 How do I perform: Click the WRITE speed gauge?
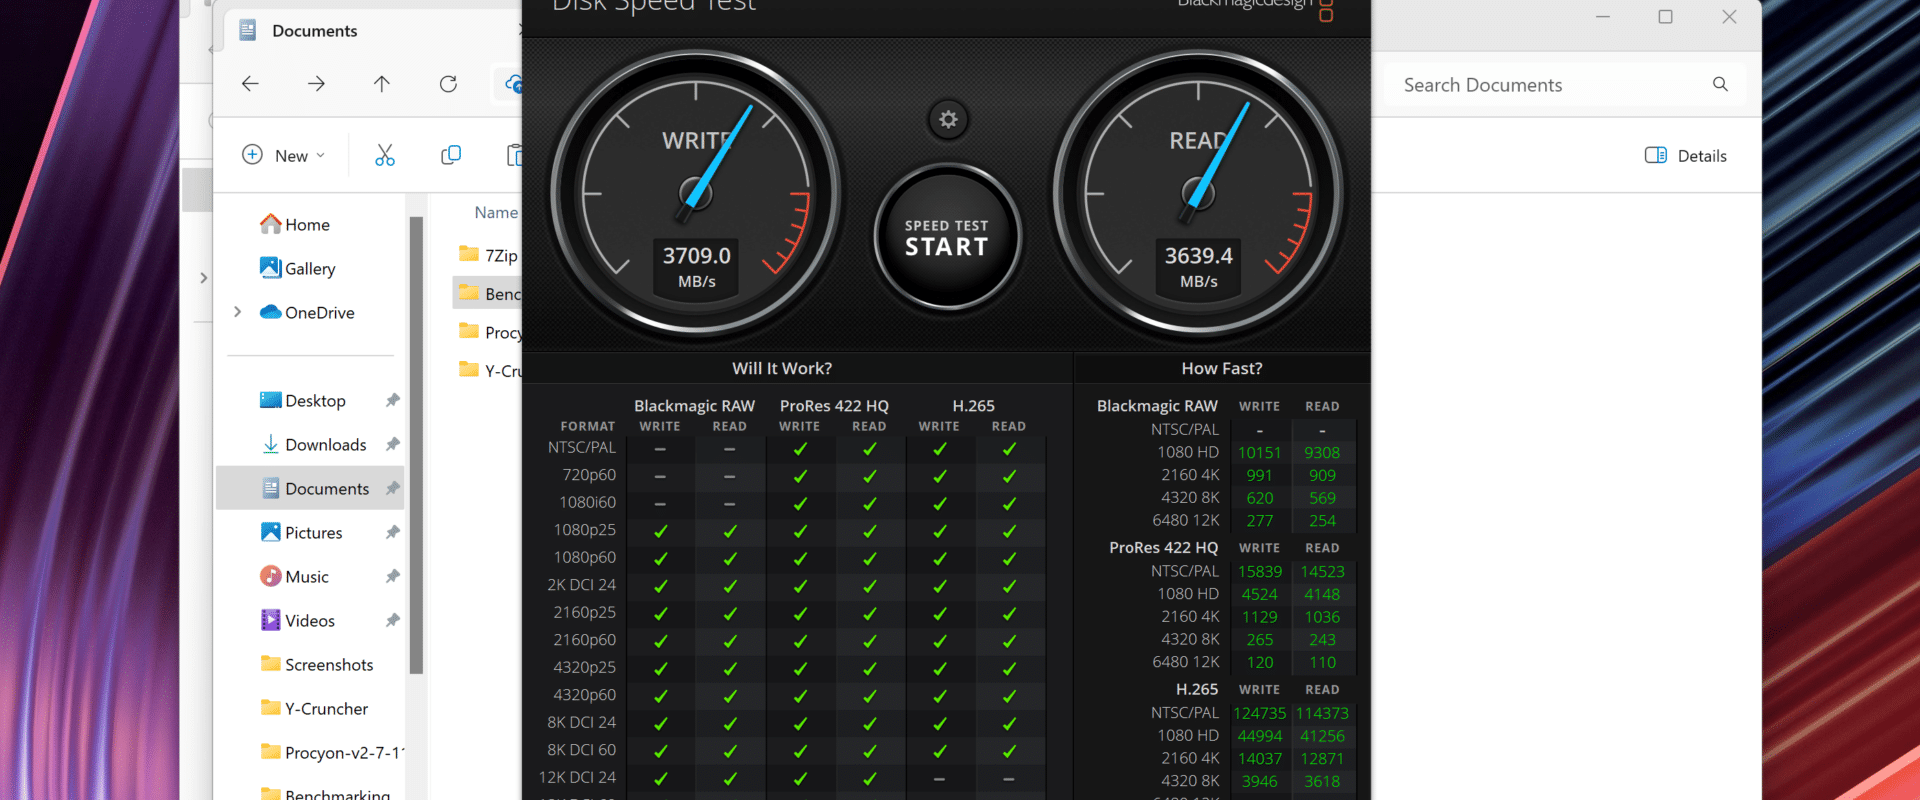click(696, 193)
